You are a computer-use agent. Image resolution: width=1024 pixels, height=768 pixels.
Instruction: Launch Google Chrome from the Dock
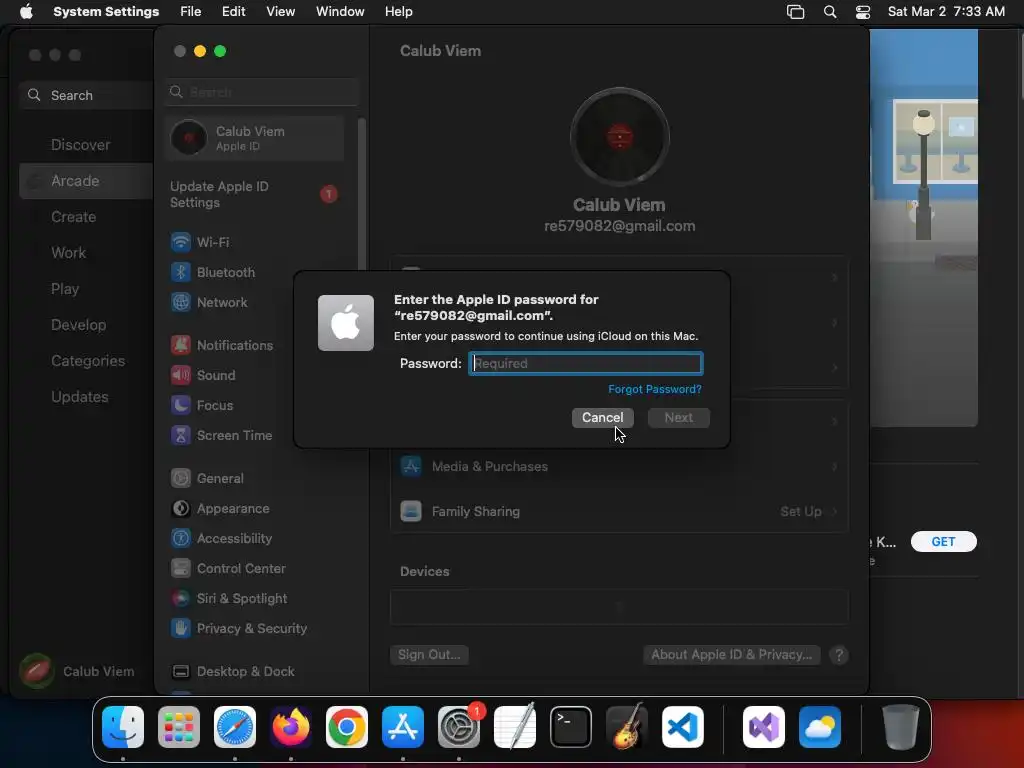click(347, 727)
